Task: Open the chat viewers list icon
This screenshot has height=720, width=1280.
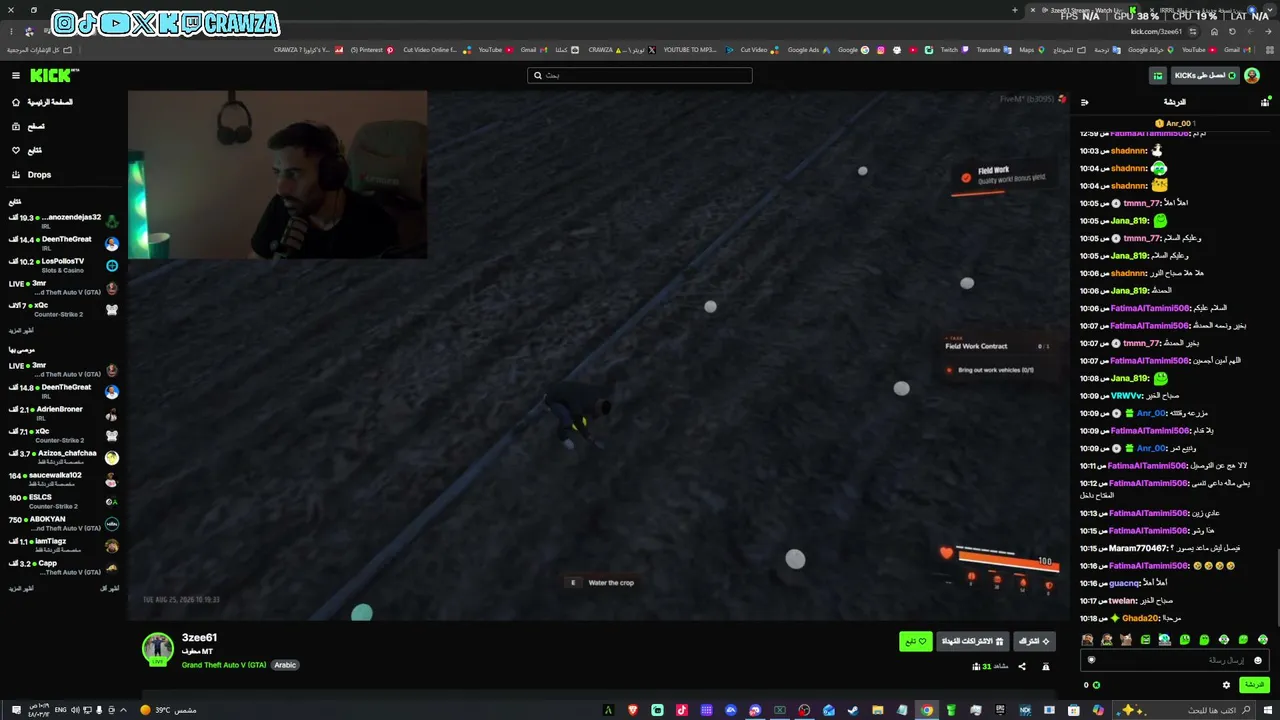Action: pos(1265,102)
